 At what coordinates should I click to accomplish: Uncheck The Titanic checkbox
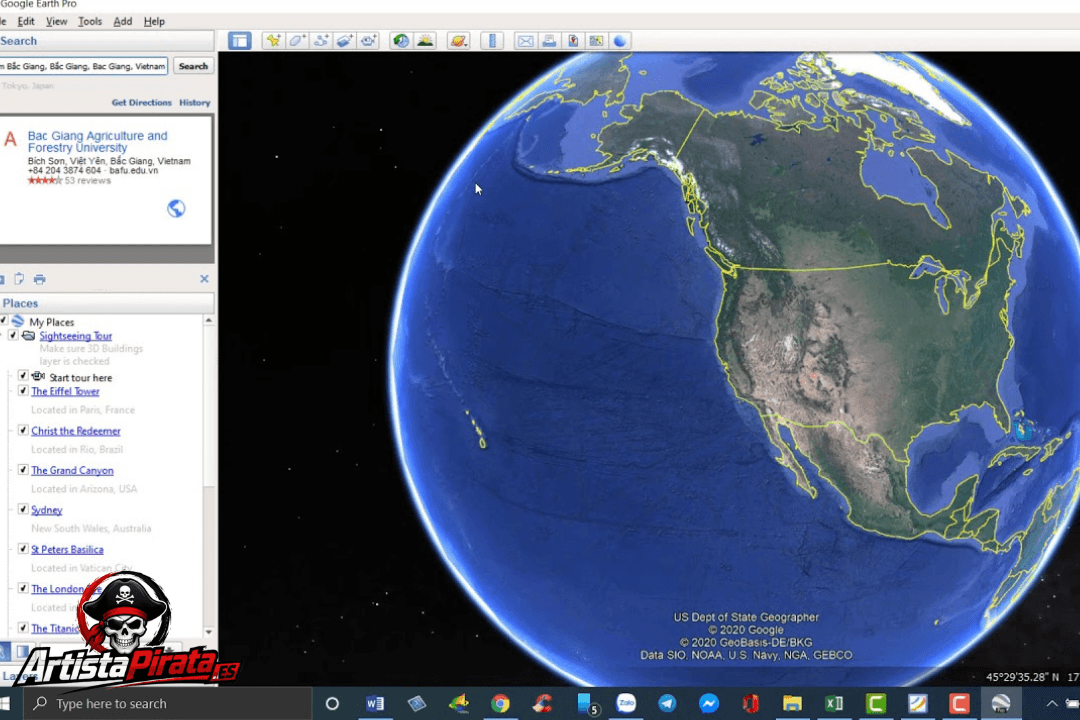23,628
